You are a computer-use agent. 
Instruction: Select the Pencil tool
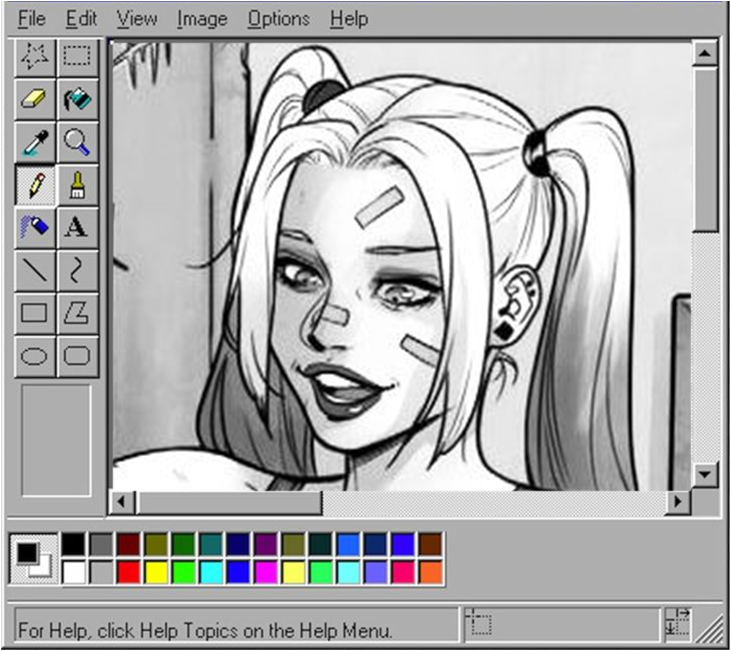click(35, 185)
